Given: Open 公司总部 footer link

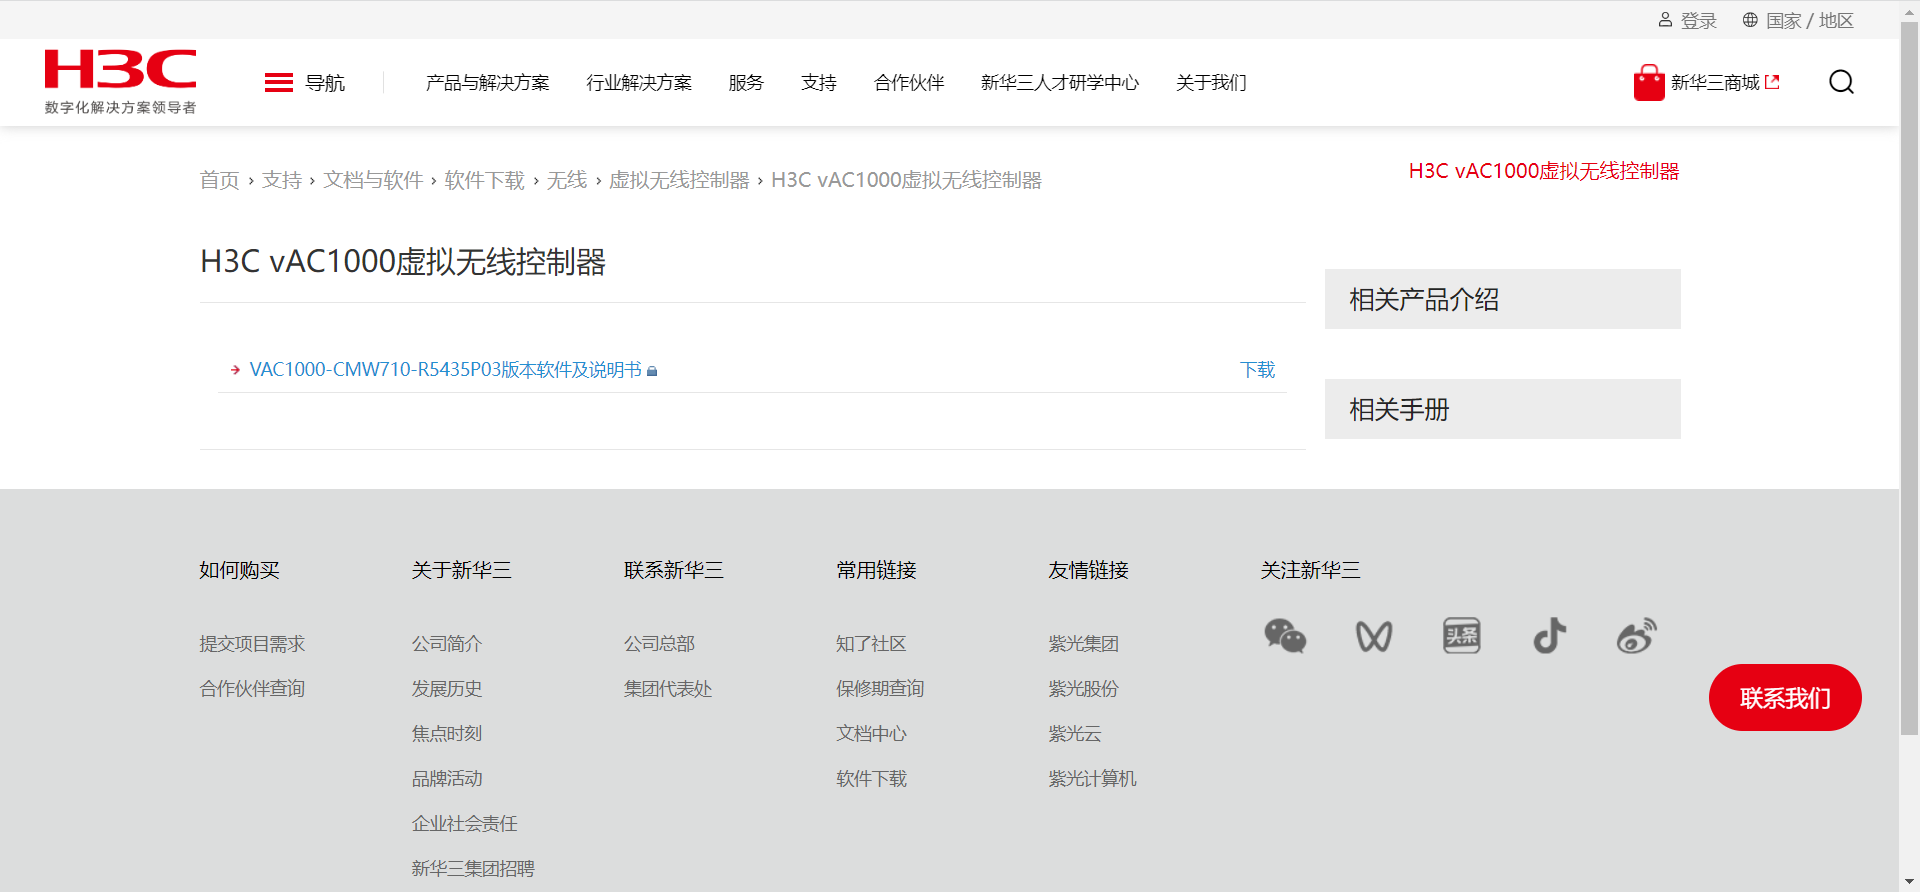Looking at the screenshot, I should (659, 644).
